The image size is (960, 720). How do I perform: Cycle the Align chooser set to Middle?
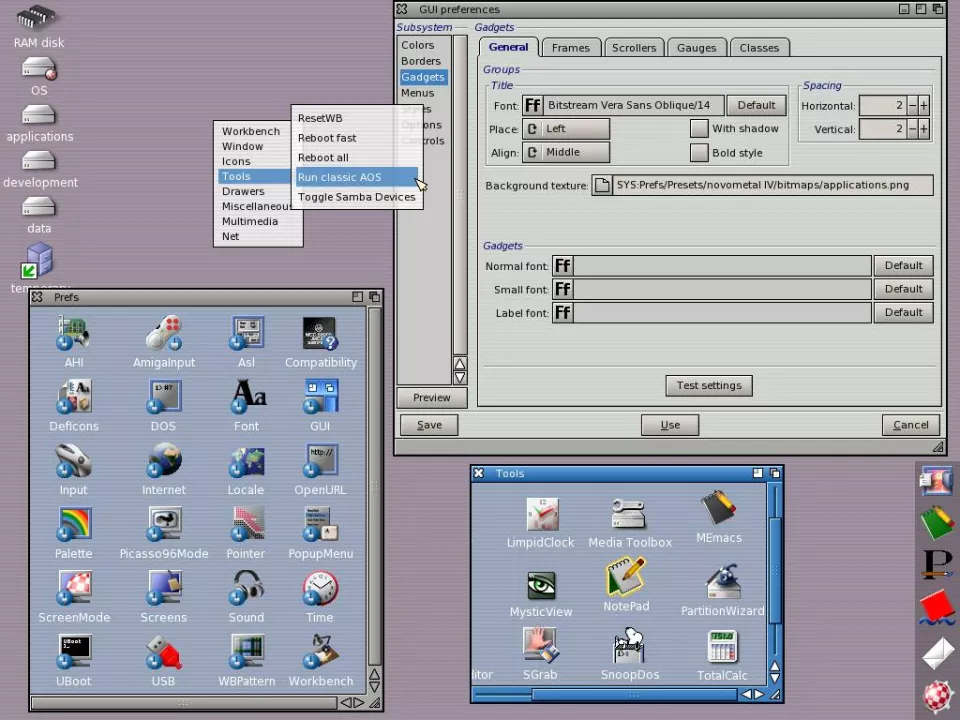click(566, 153)
